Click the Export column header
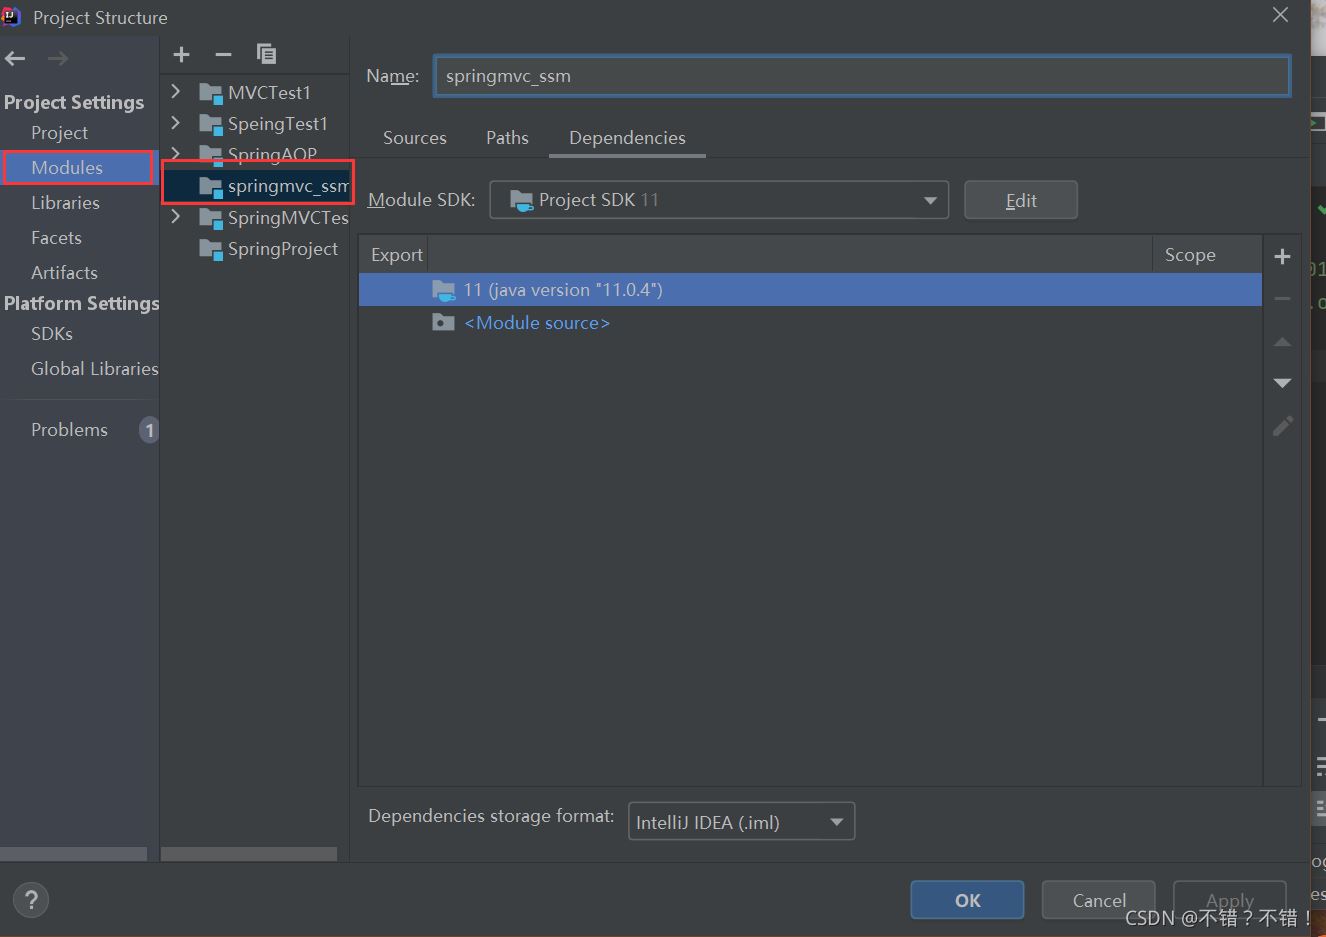Image resolution: width=1326 pixels, height=937 pixels. [396, 255]
